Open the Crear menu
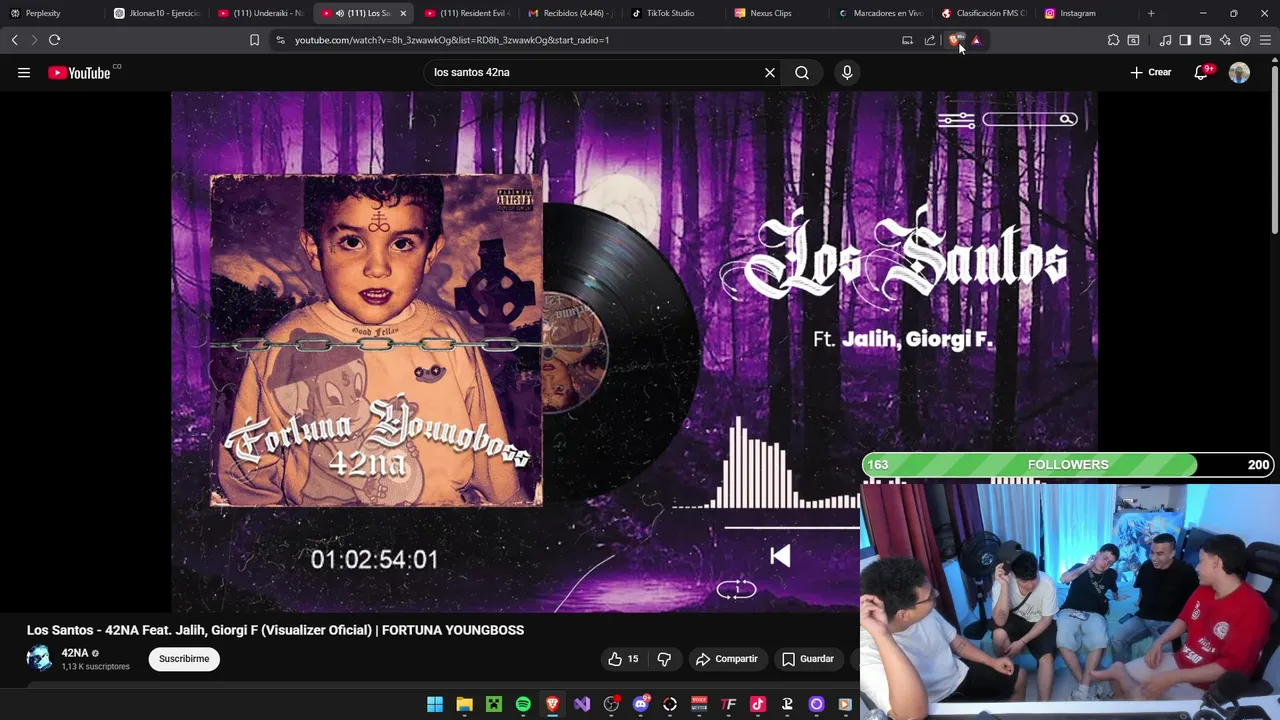Image resolution: width=1280 pixels, height=720 pixels. point(1150,73)
